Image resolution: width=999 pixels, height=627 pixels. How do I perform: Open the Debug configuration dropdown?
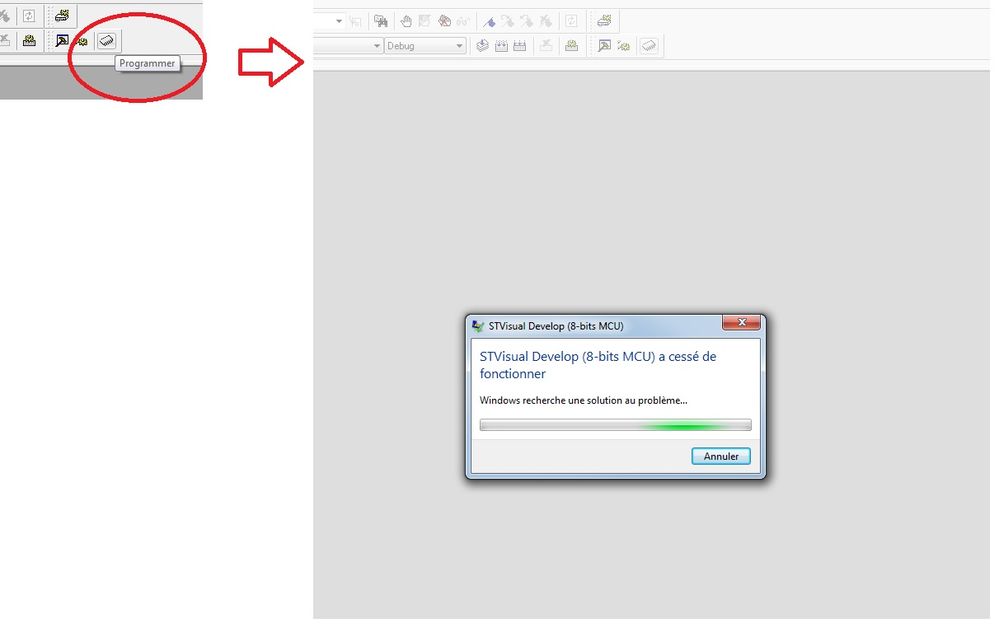[x=425, y=46]
